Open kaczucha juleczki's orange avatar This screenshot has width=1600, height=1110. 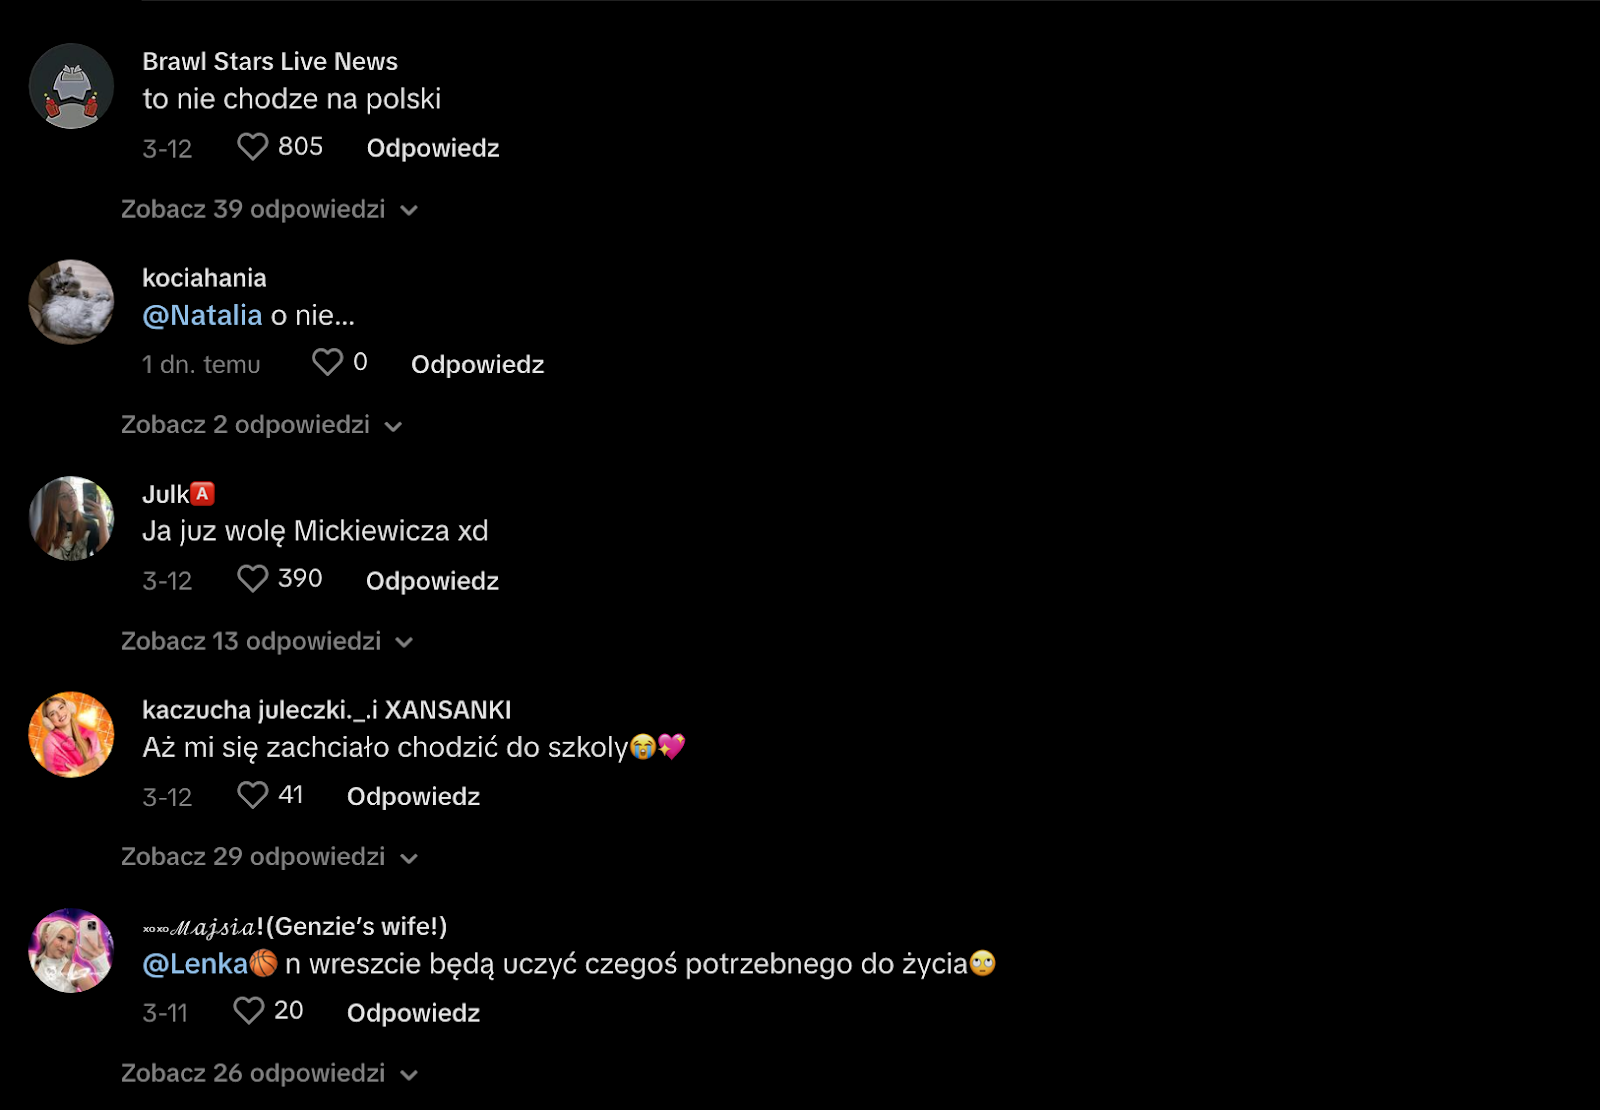[x=71, y=734]
